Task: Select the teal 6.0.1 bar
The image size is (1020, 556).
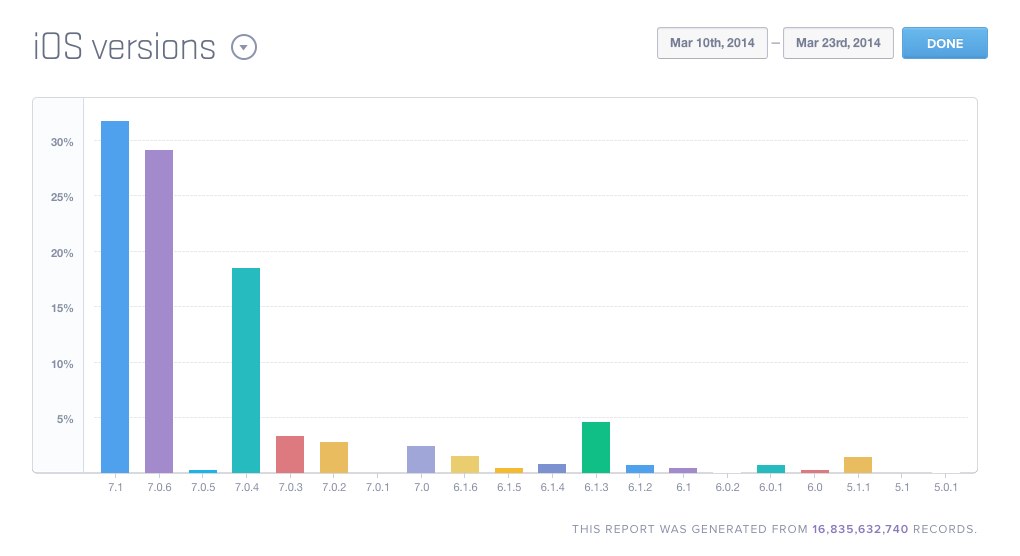Action: (771, 468)
